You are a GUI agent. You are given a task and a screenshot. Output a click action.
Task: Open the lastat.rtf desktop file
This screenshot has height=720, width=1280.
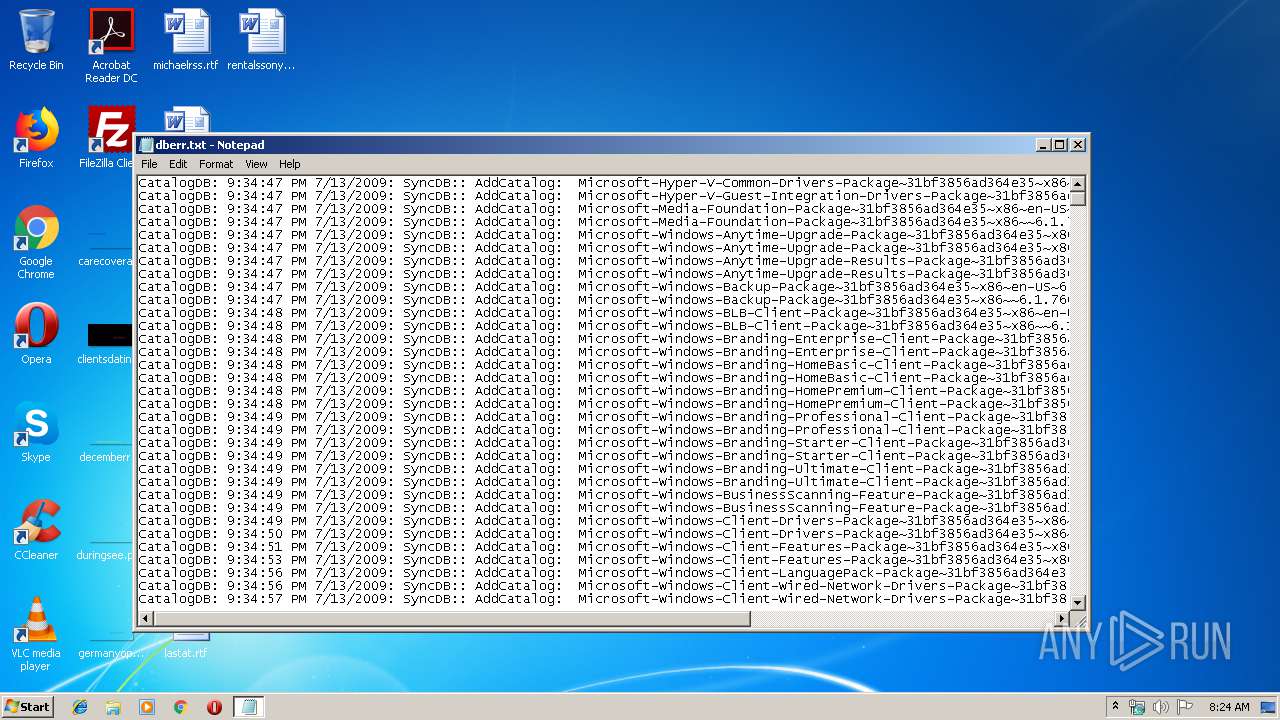click(186, 646)
